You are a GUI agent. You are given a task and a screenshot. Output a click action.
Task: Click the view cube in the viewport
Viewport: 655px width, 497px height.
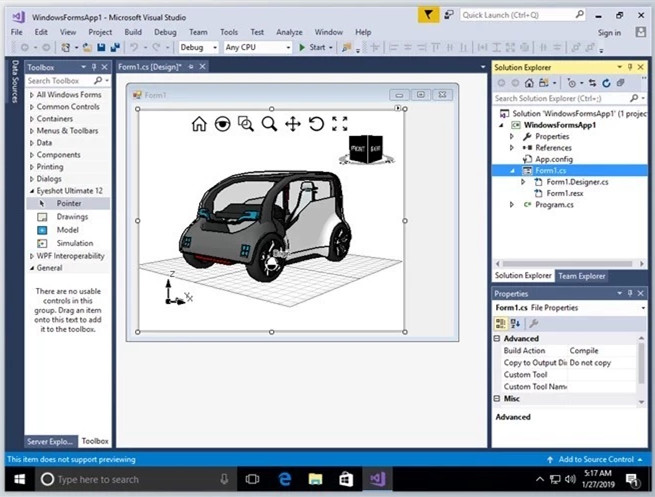point(366,150)
